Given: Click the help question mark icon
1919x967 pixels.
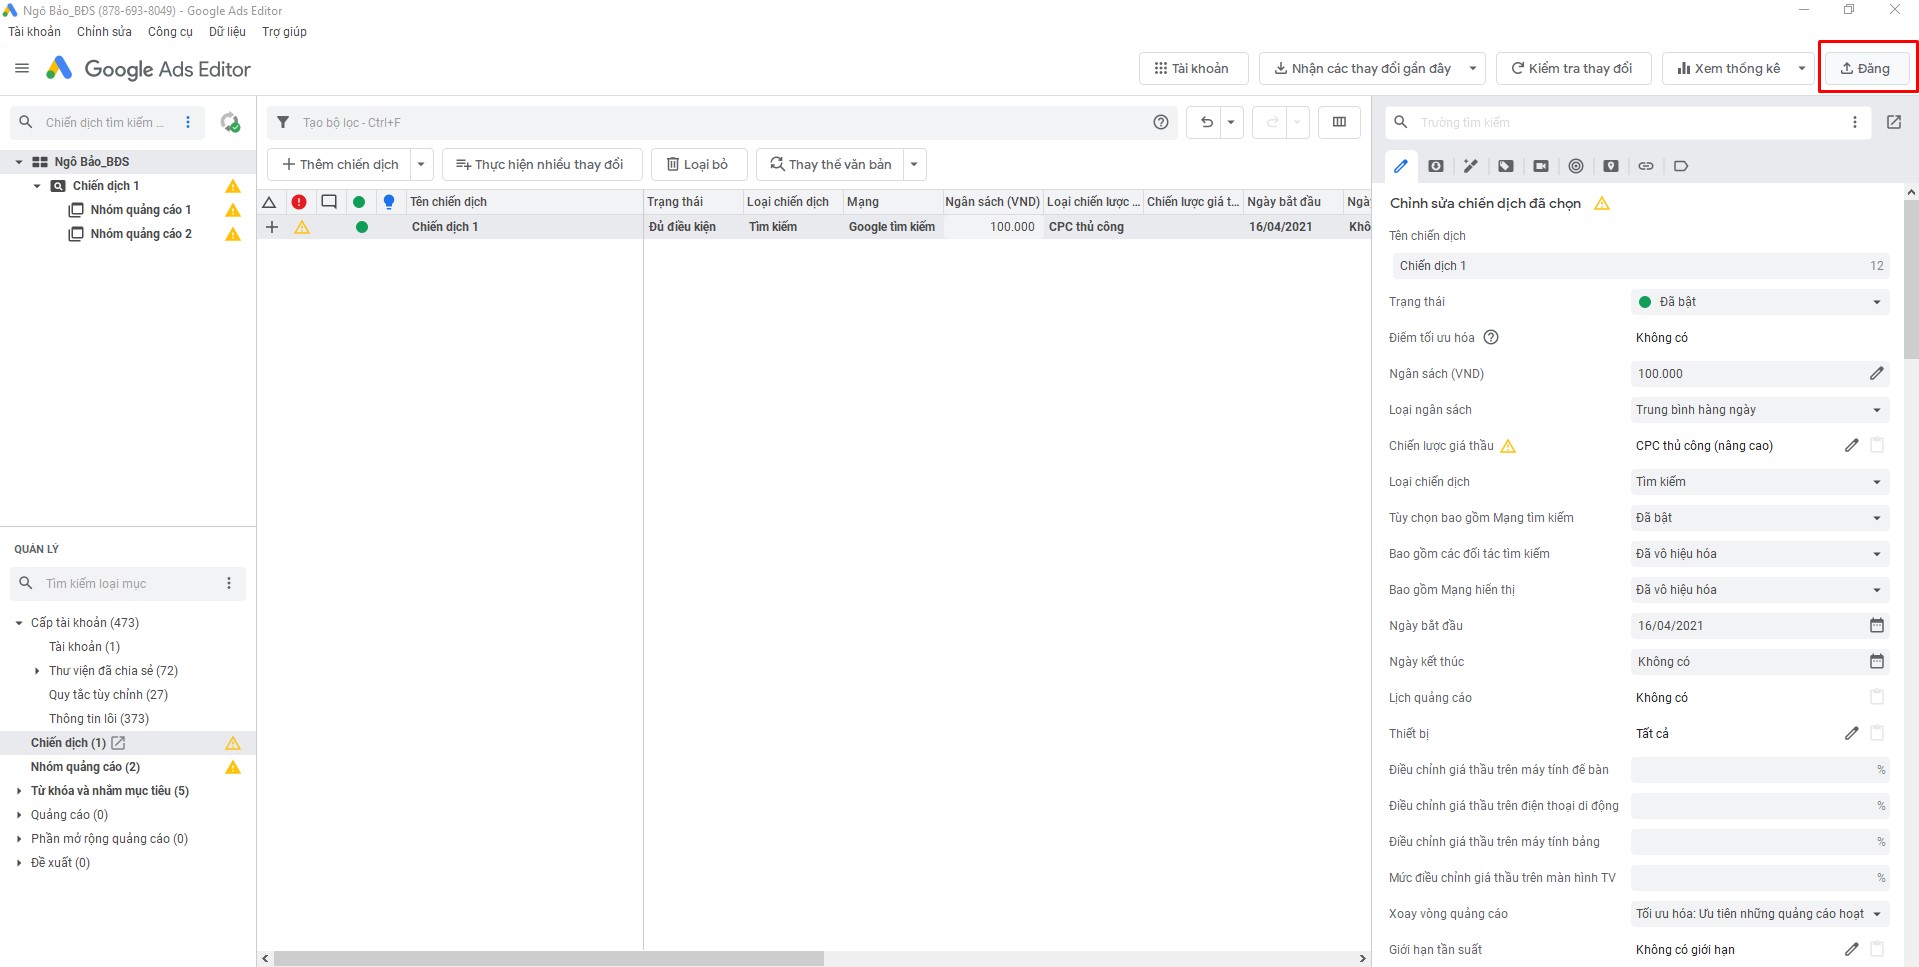Looking at the screenshot, I should pyautogui.click(x=1160, y=122).
